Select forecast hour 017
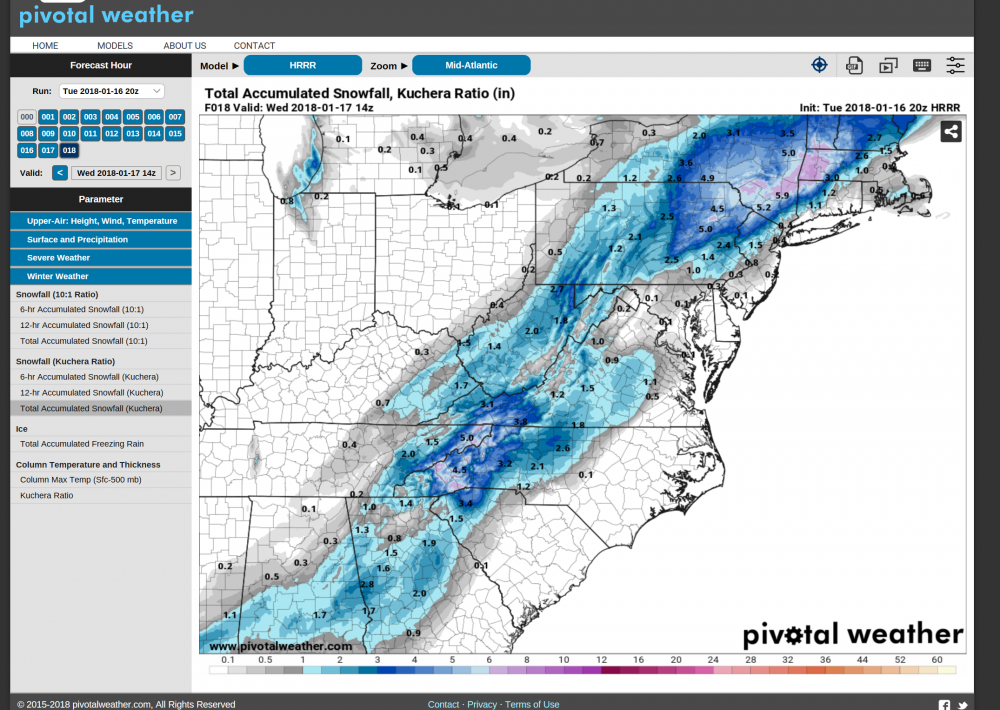The width and height of the screenshot is (1000, 710). (x=48, y=151)
